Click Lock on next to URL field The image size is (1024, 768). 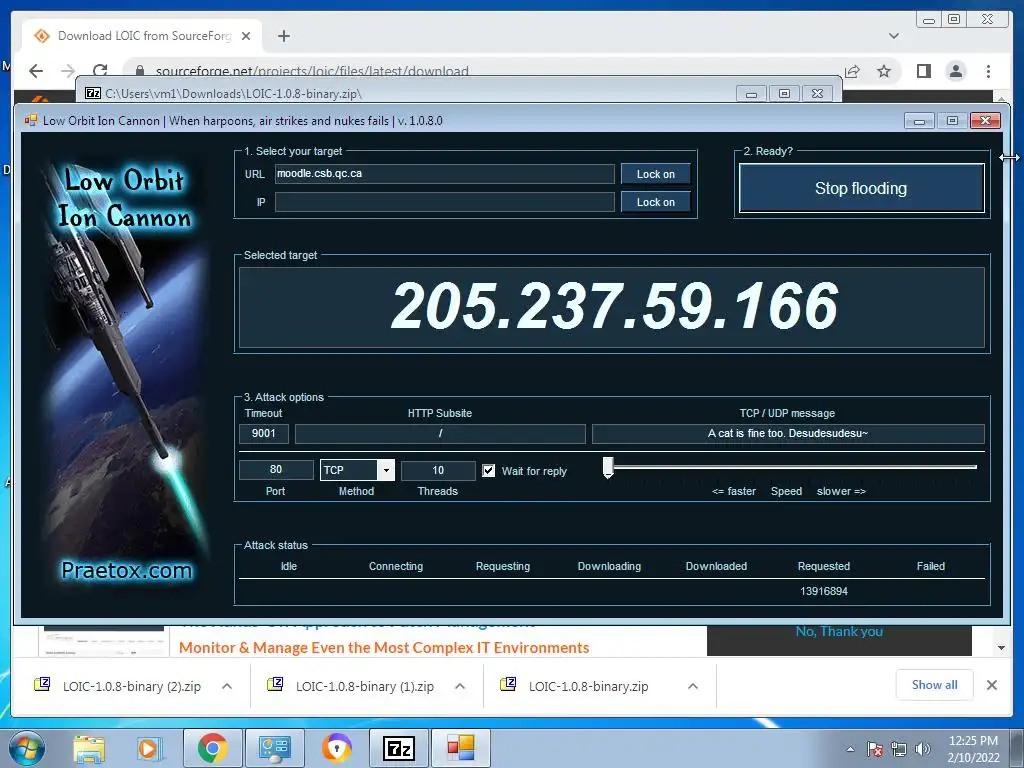(x=656, y=174)
